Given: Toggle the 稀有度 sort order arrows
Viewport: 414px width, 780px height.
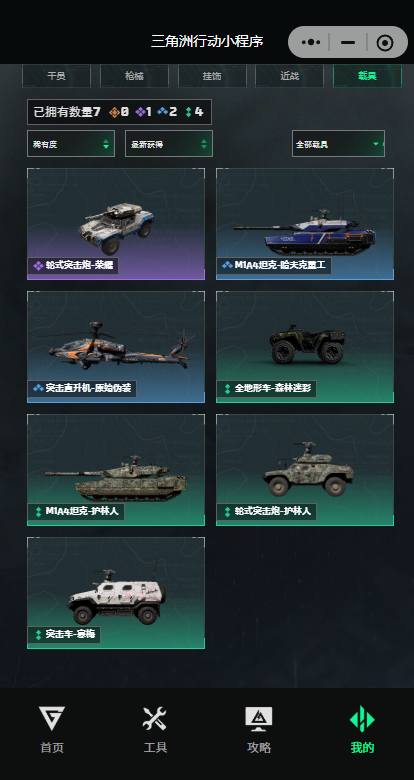Looking at the screenshot, I should tap(106, 144).
